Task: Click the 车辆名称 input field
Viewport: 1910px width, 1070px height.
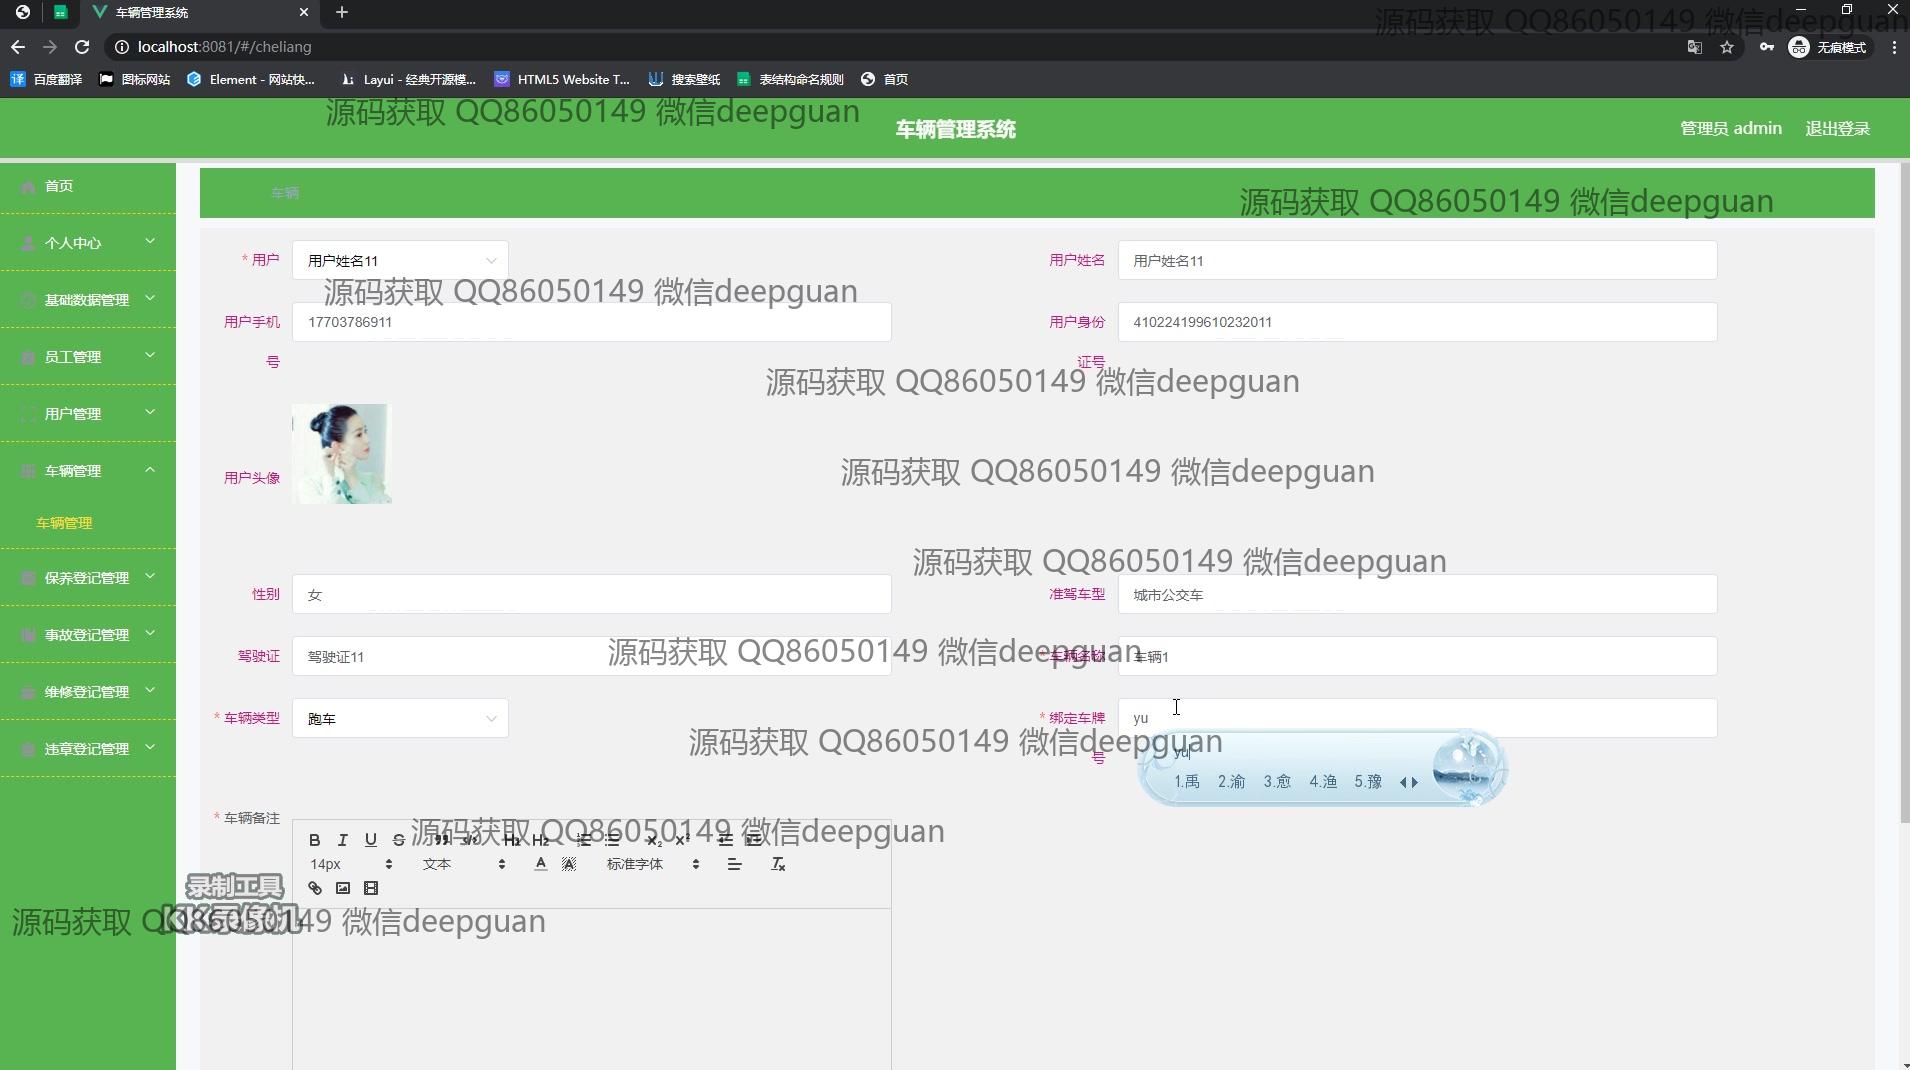Action: [1416, 657]
